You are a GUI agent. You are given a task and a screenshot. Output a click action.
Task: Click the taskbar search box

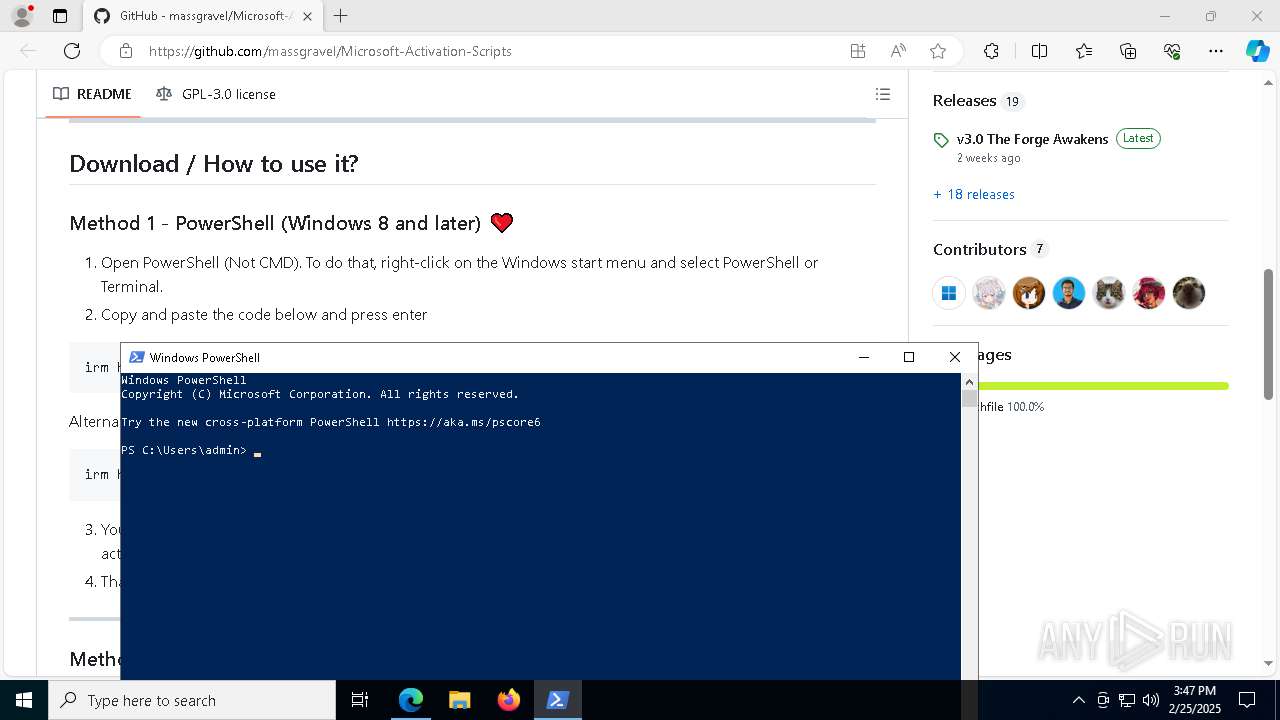pos(192,700)
